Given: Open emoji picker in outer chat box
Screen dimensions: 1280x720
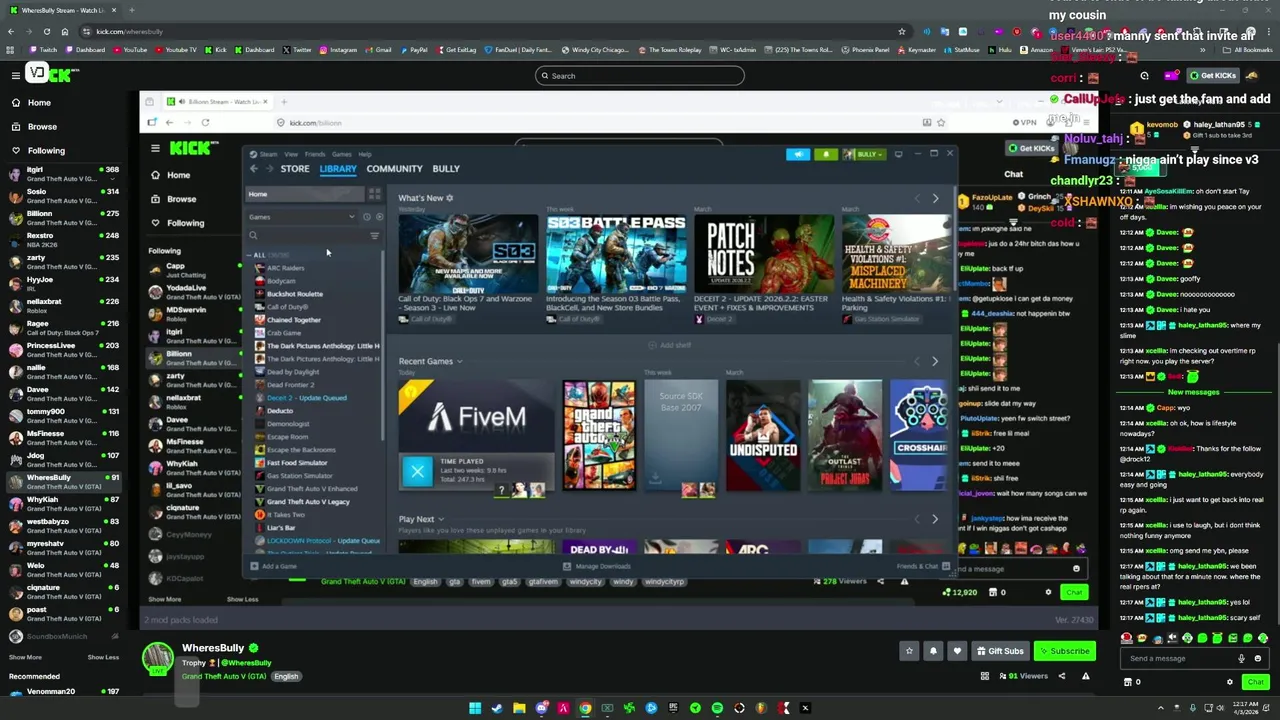Looking at the screenshot, I should pyautogui.click(x=1257, y=659).
